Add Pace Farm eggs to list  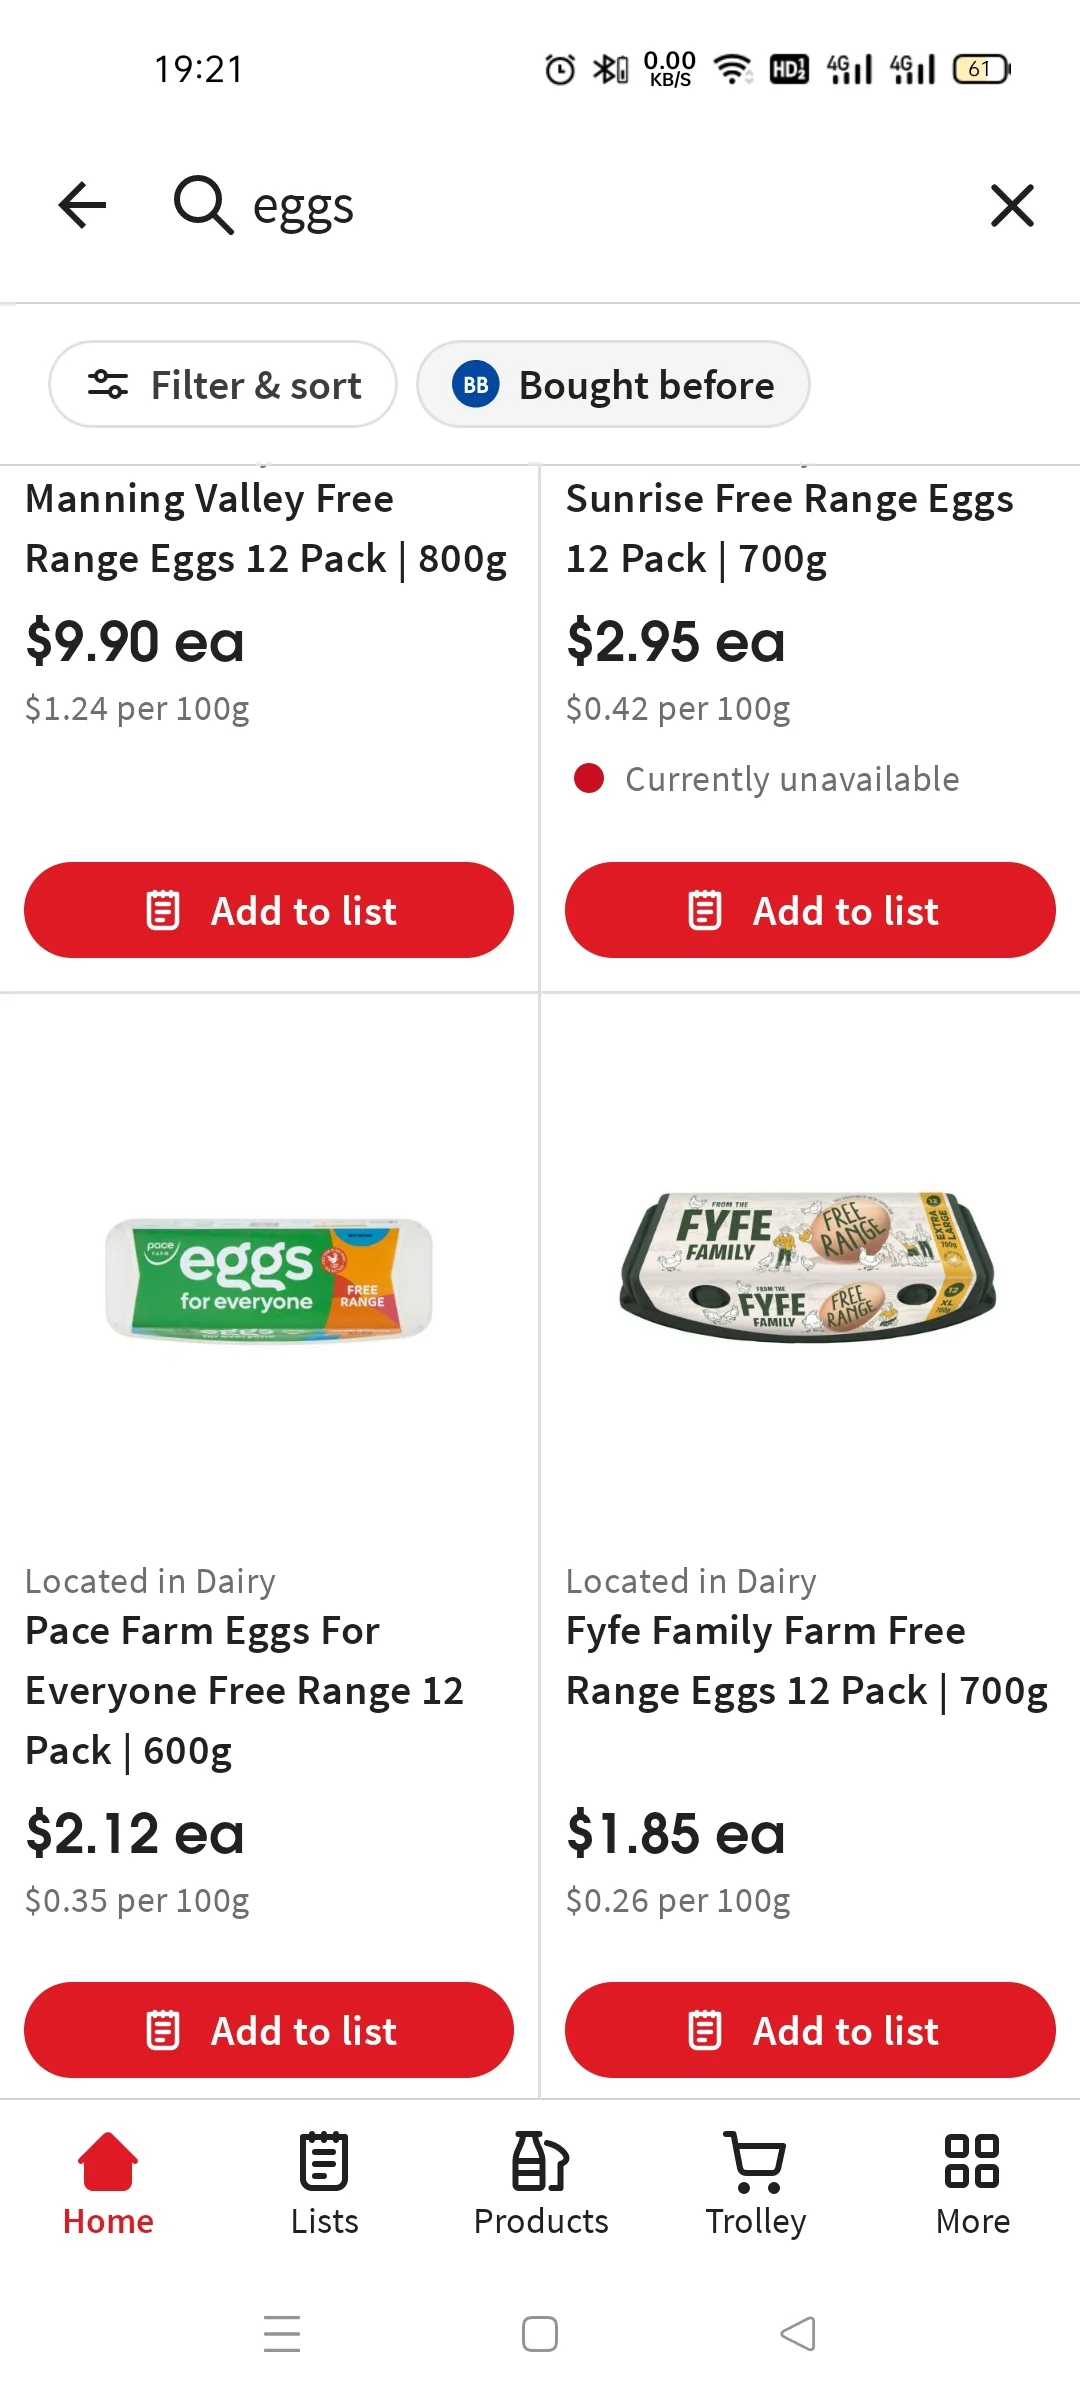[x=269, y=2031]
